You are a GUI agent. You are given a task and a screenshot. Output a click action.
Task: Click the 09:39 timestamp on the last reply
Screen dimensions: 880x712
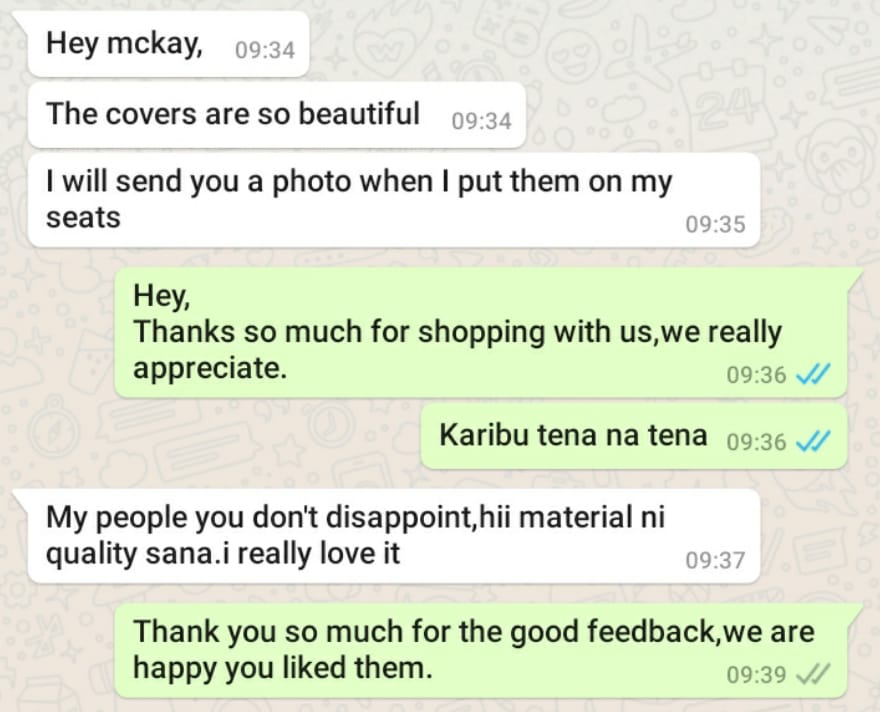coord(757,674)
